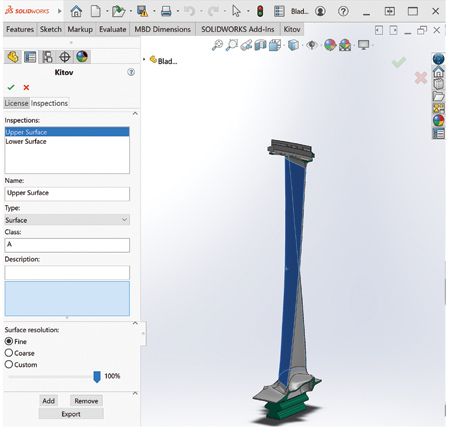Click the Rebuild traffic light icon
Image resolution: width=450 pixels, height=431 pixels.
[x=260, y=11]
